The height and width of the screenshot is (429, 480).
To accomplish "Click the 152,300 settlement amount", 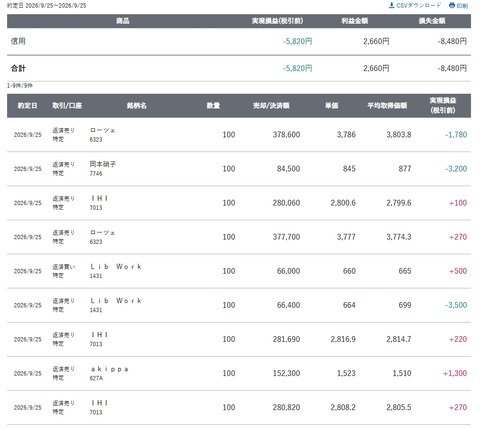I will (286, 373).
